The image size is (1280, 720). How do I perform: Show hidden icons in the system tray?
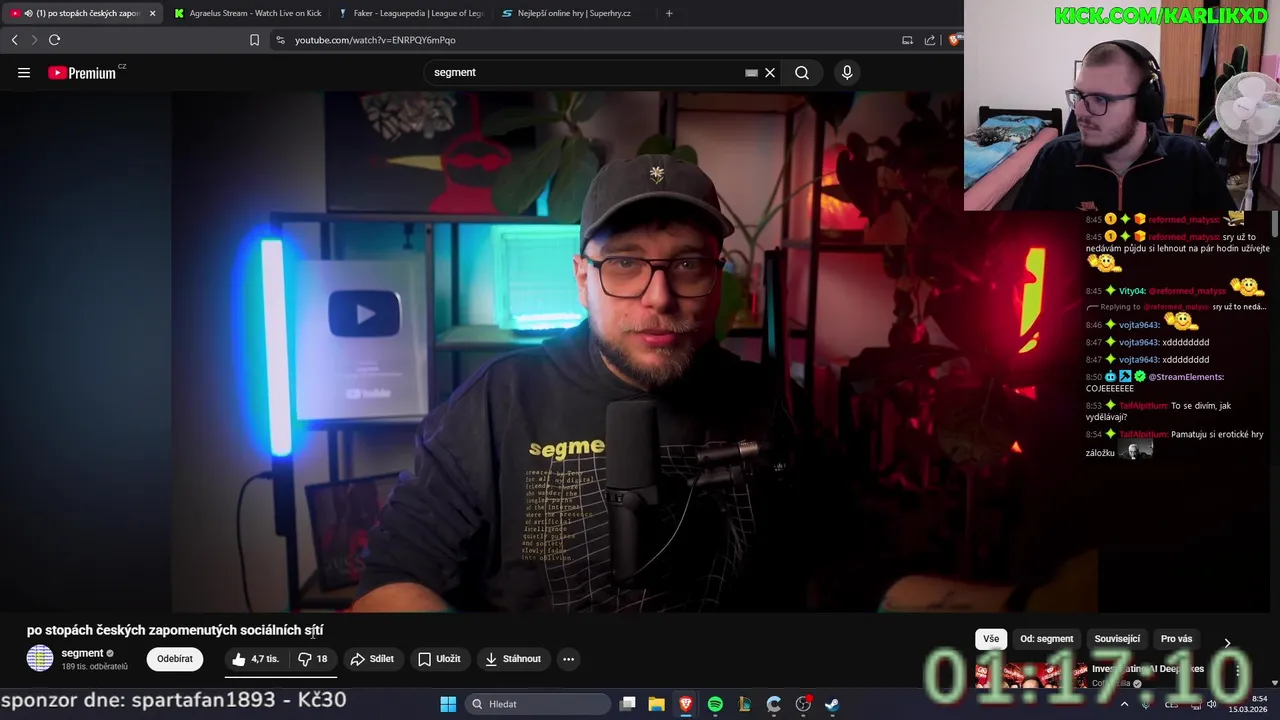1124,704
